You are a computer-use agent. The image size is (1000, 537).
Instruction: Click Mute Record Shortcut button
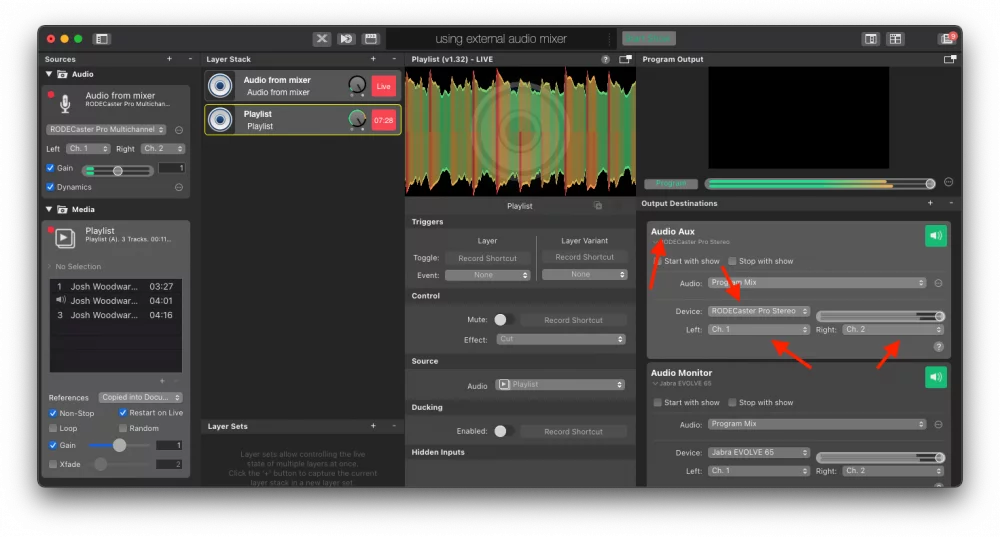click(x=573, y=320)
